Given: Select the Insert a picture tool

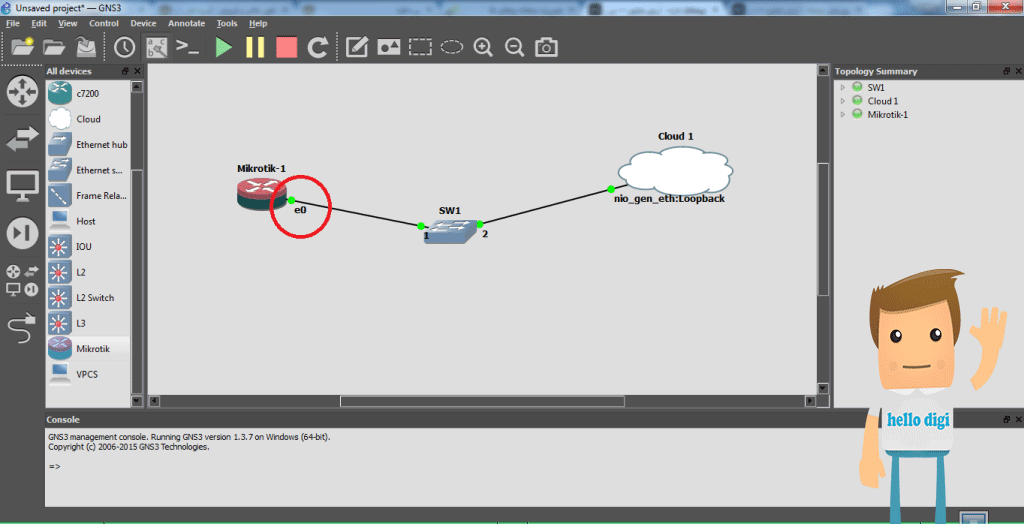Looking at the screenshot, I should [389, 47].
